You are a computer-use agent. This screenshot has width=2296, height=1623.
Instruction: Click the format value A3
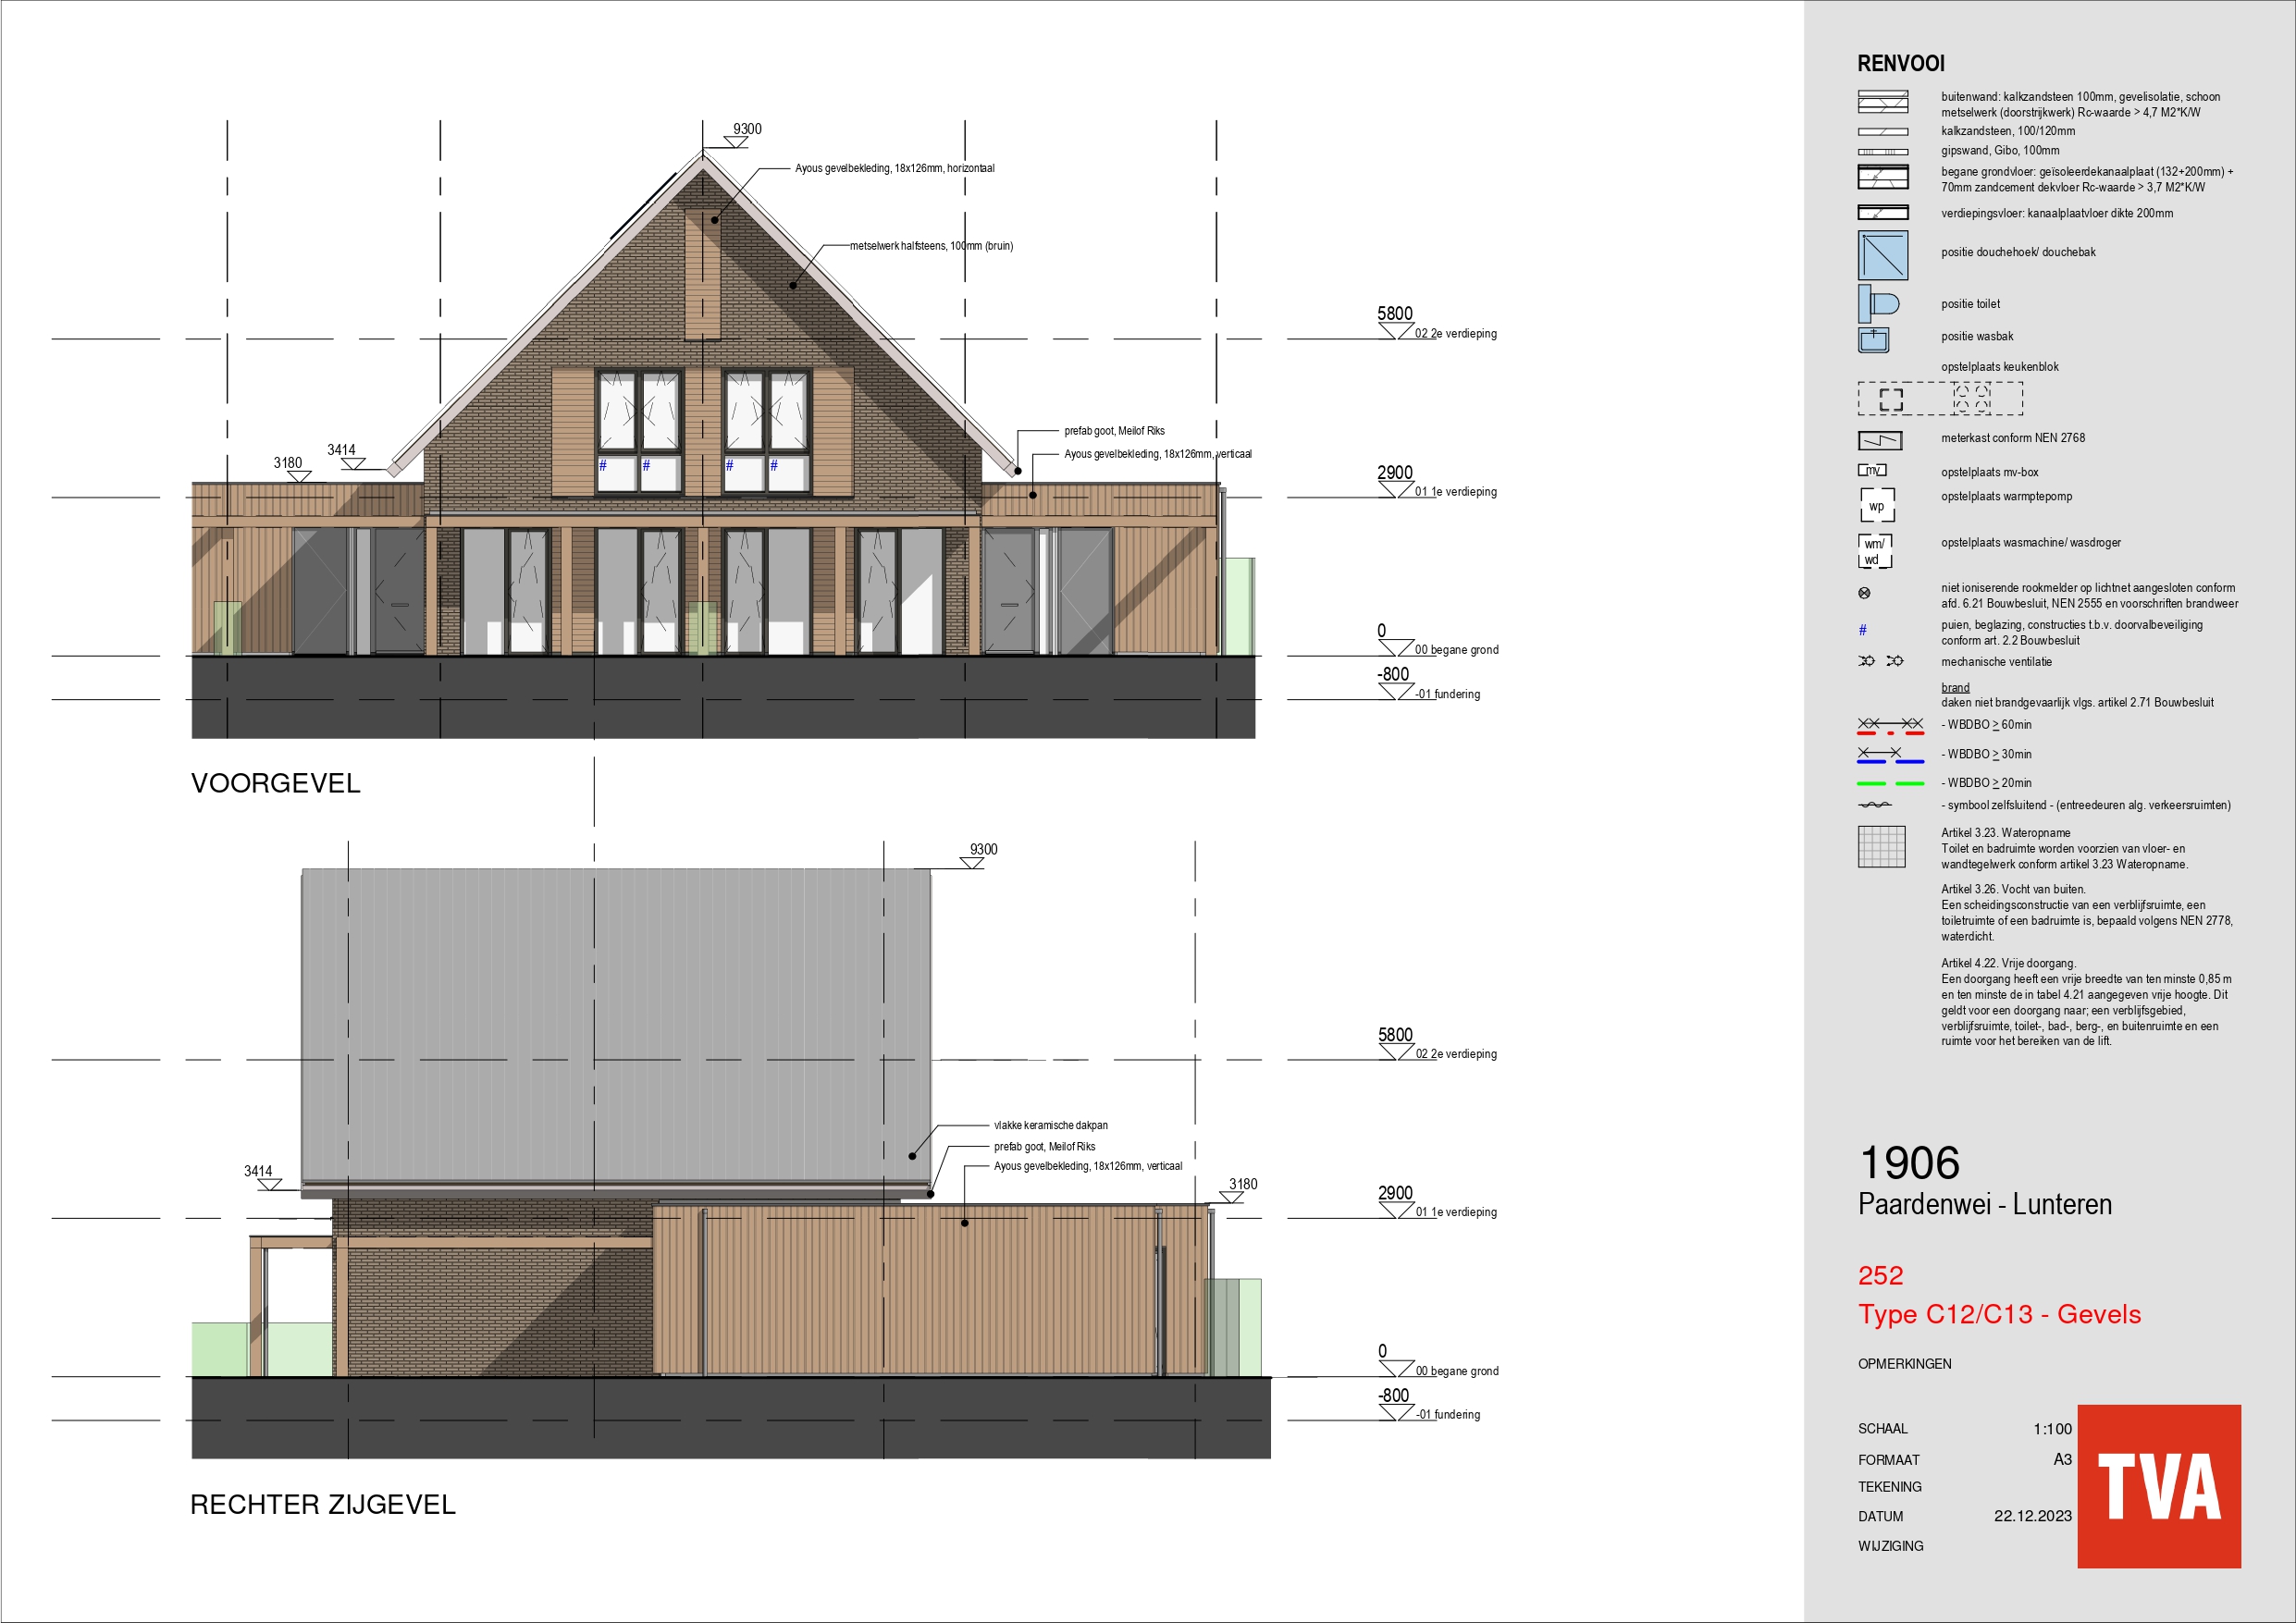tap(2062, 1459)
